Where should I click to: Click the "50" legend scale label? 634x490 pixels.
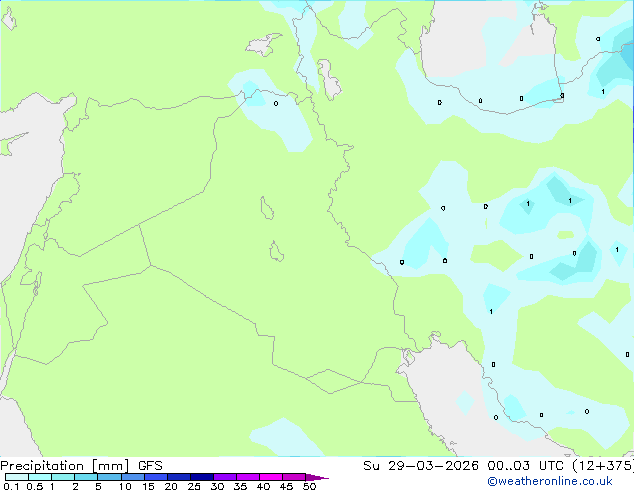click(309, 486)
